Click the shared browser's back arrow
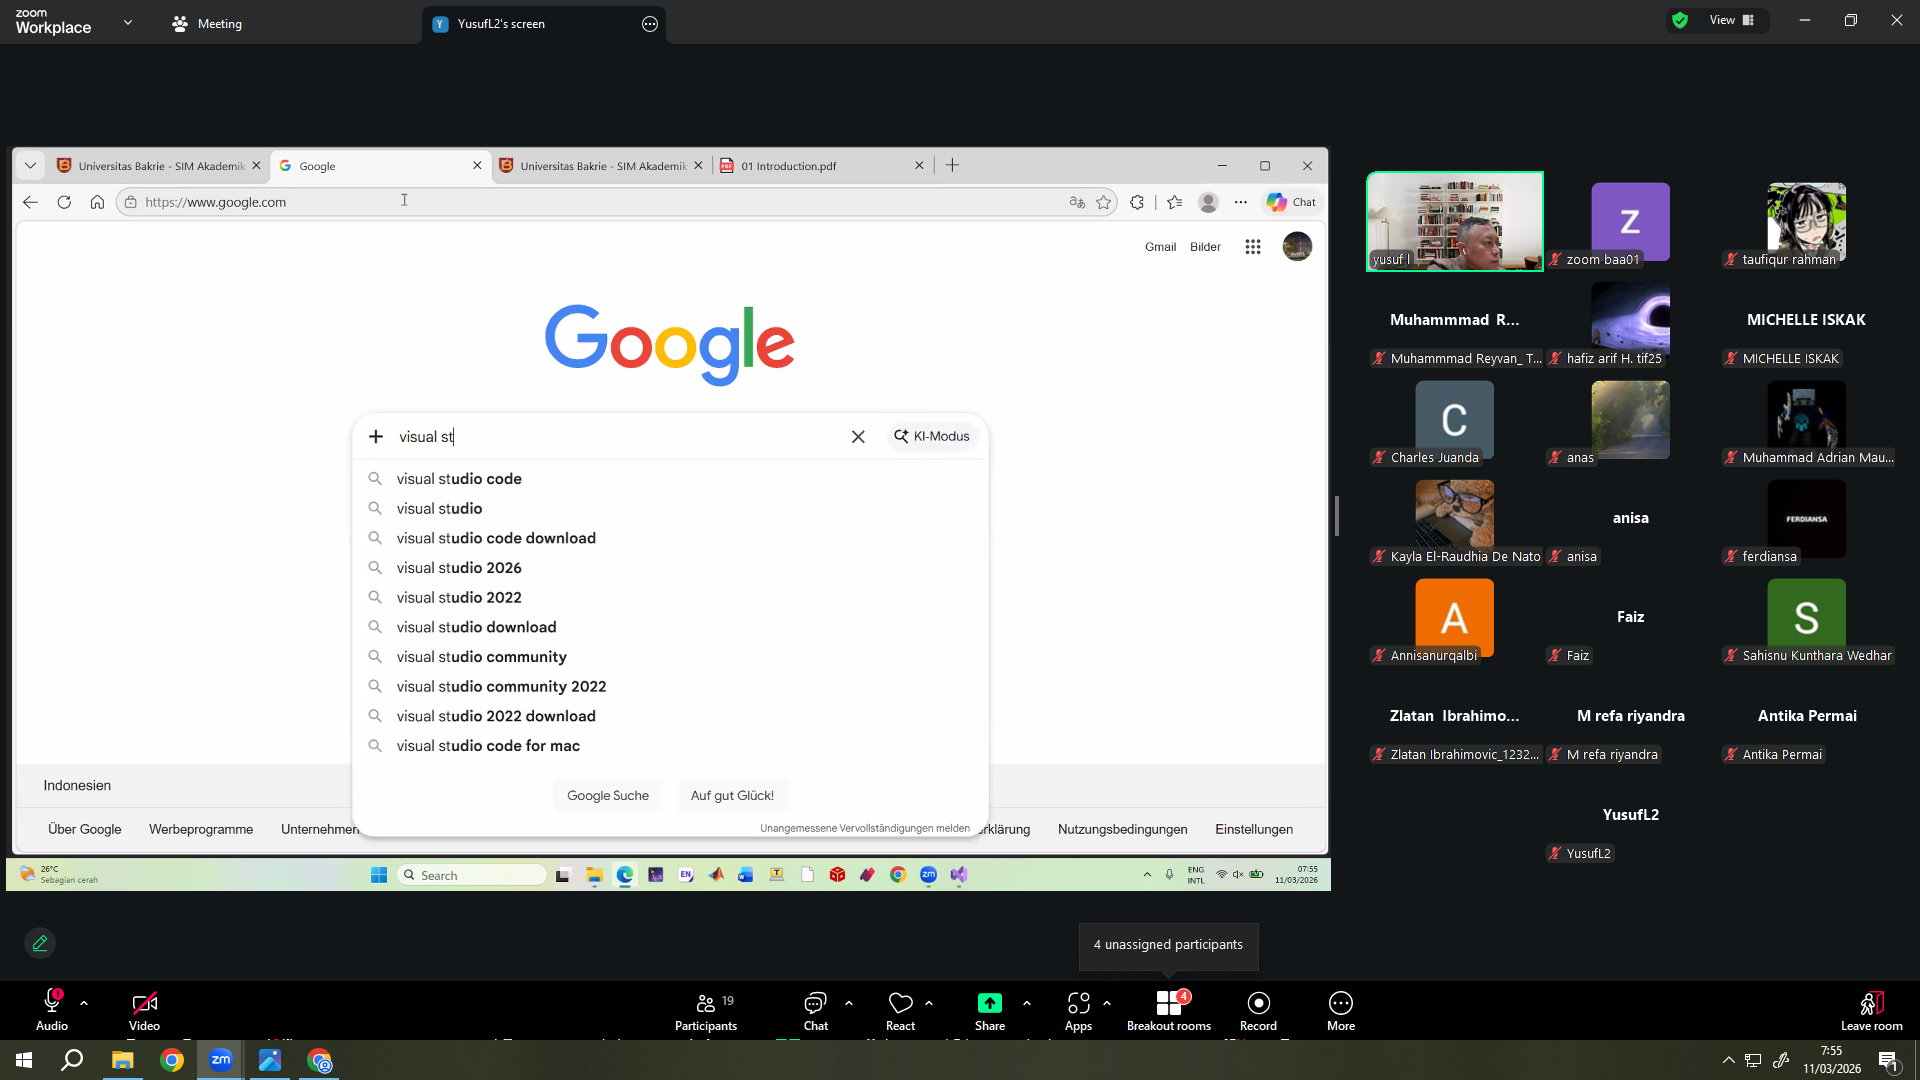This screenshot has height=1080, width=1920. (x=30, y=202)
